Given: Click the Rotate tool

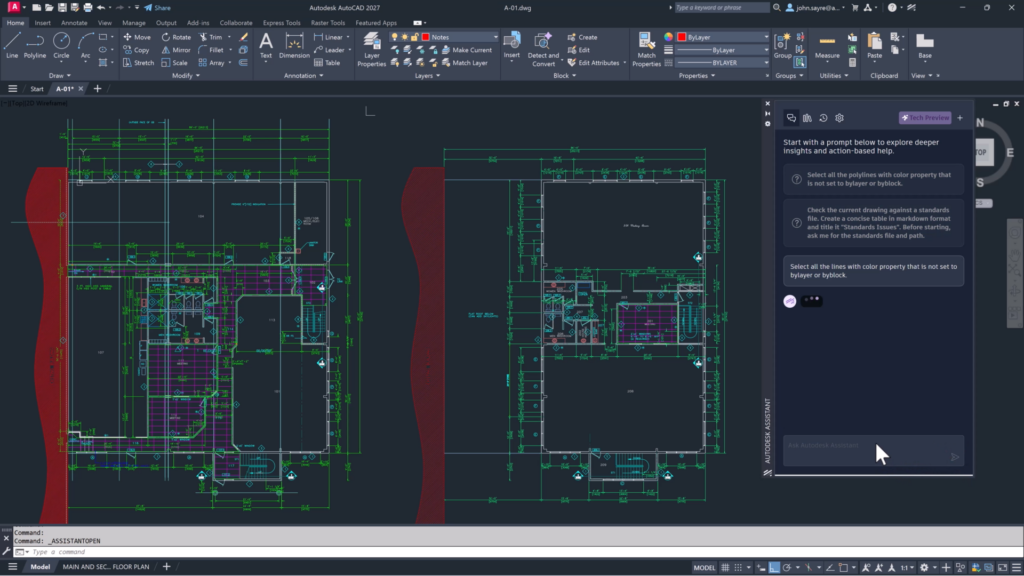Looking at the screenshot, I should point(176,37).
